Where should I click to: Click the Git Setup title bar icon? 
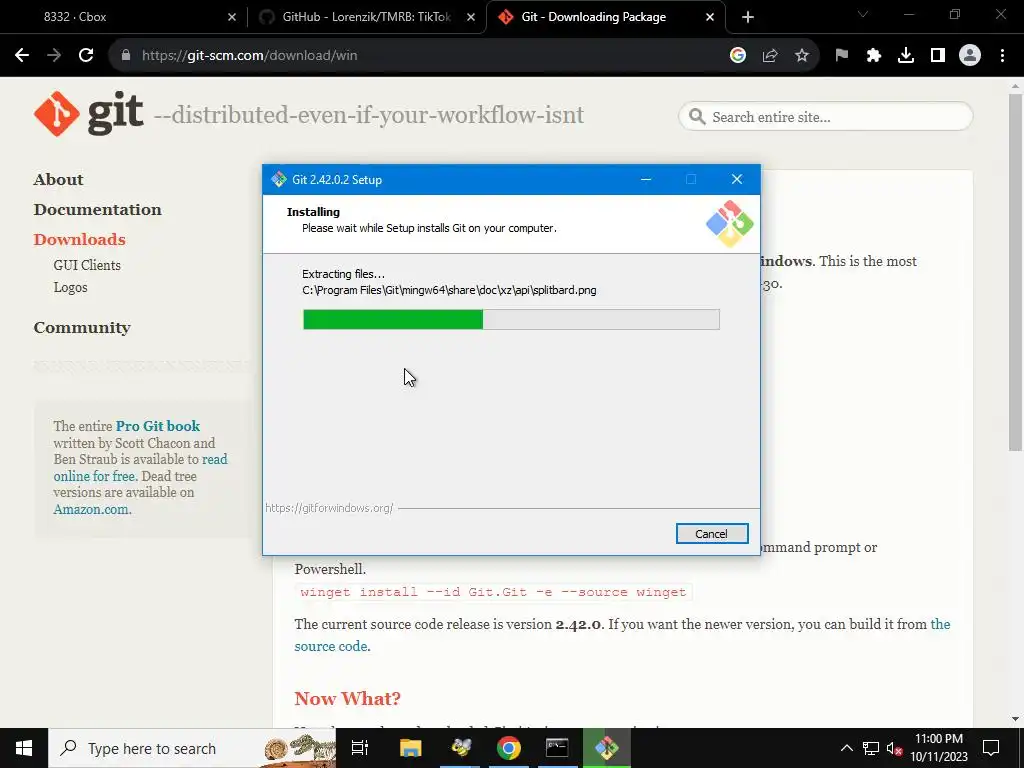pyautogui.click(x=279, y=180)
